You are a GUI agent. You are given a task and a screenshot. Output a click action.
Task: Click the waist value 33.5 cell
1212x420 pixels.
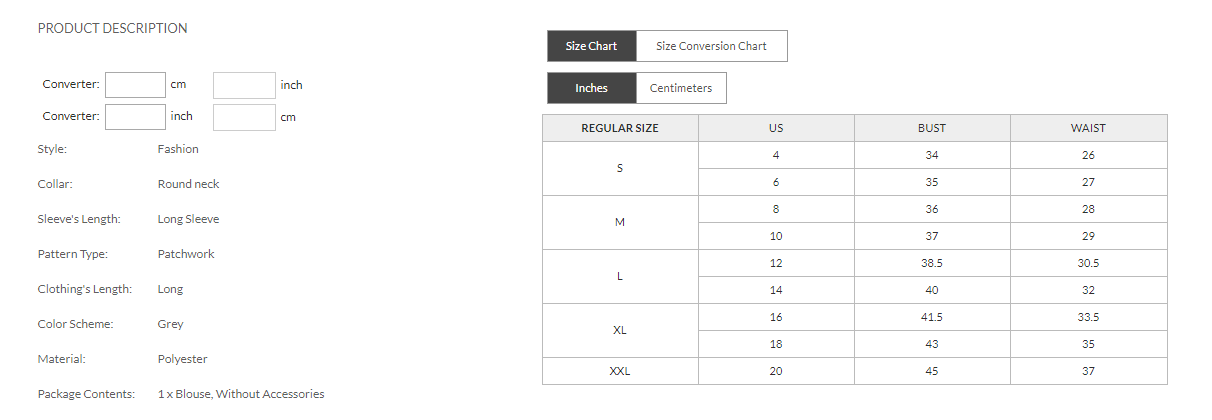coord(1088,317)
